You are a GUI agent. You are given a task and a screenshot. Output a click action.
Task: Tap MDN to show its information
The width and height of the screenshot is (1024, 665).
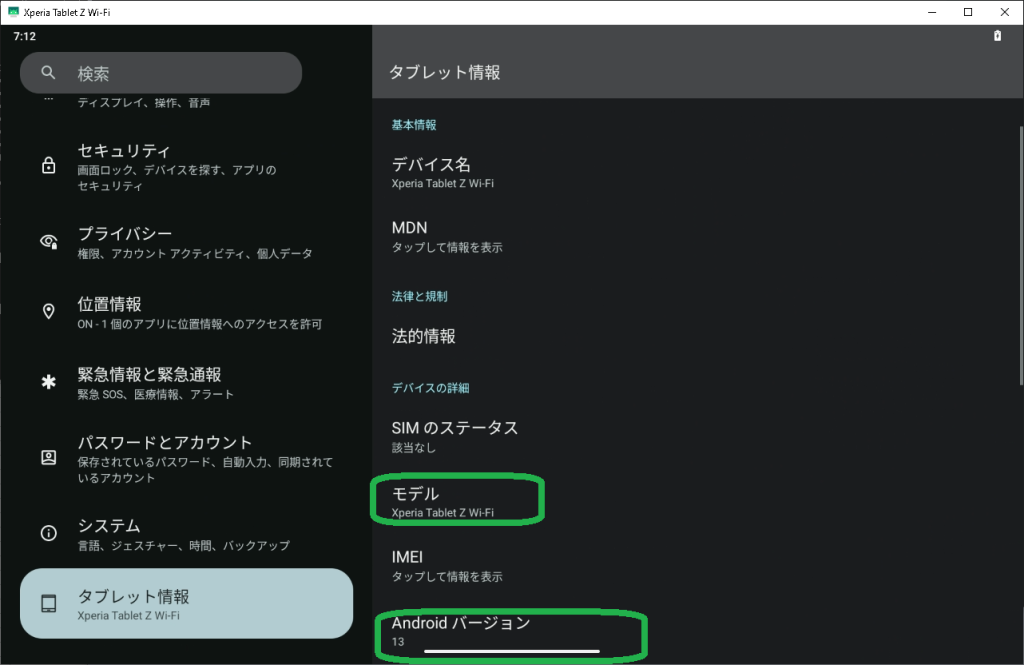pos(696,236)
